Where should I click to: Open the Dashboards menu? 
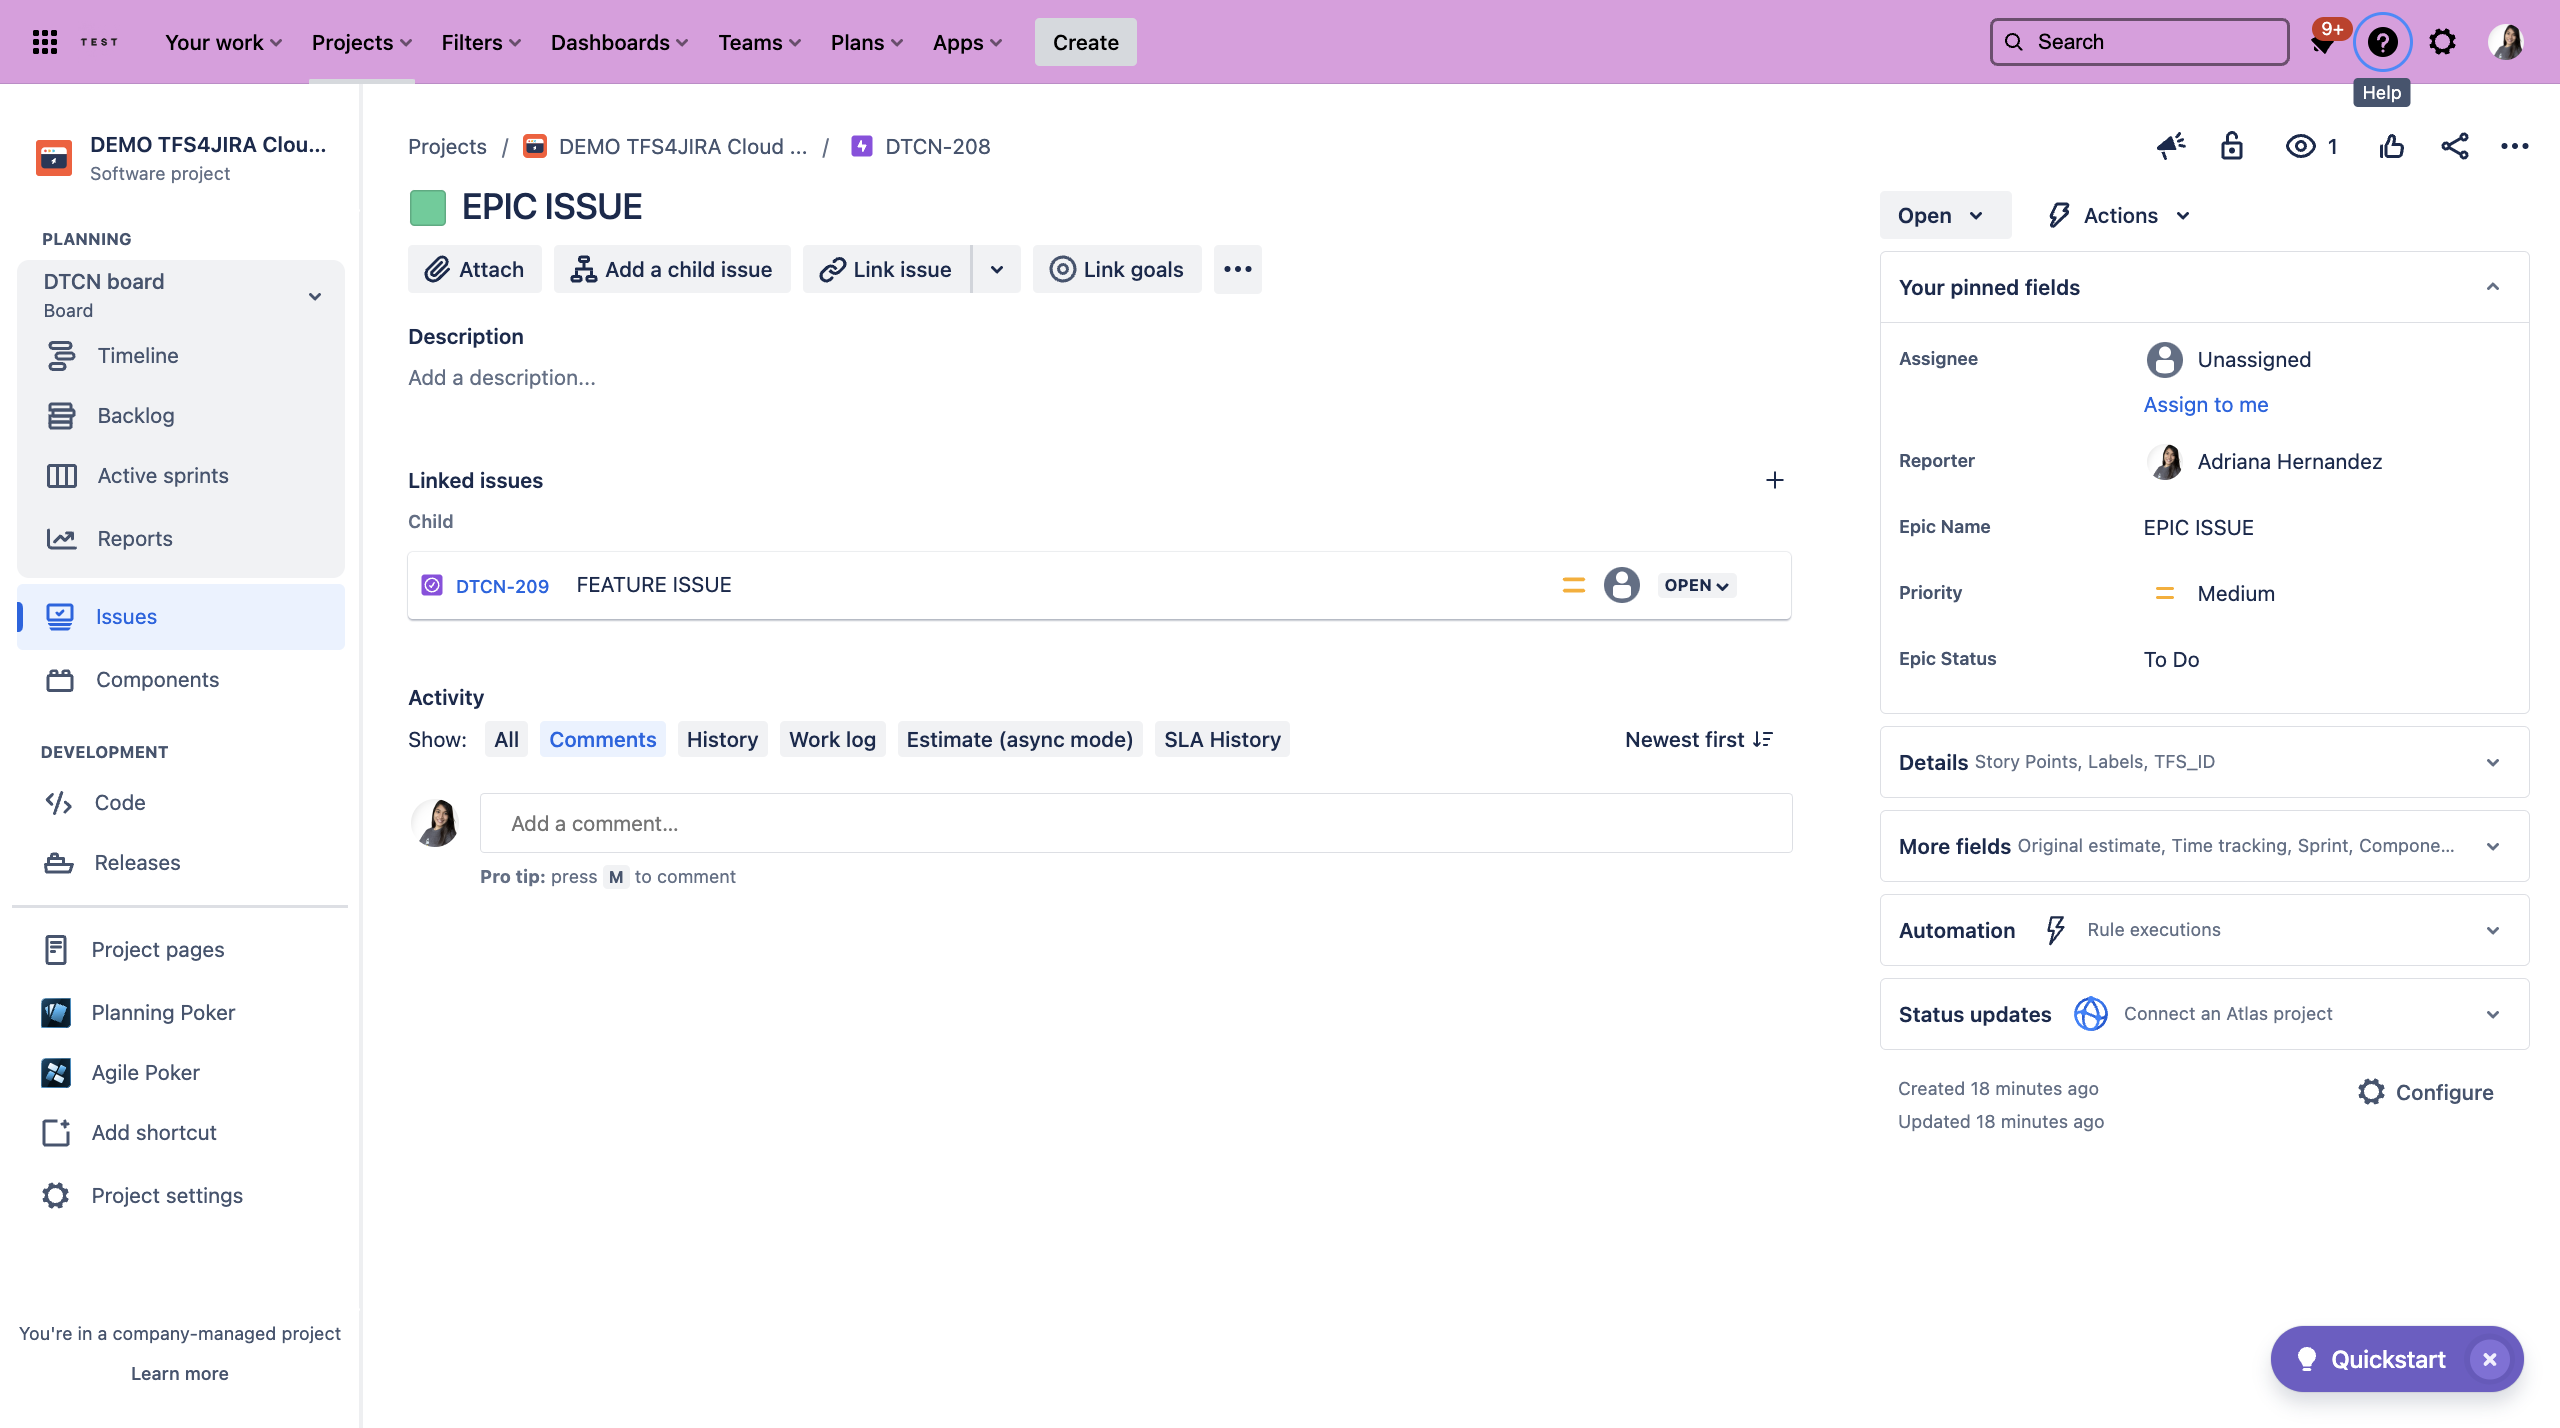(618, 42)
